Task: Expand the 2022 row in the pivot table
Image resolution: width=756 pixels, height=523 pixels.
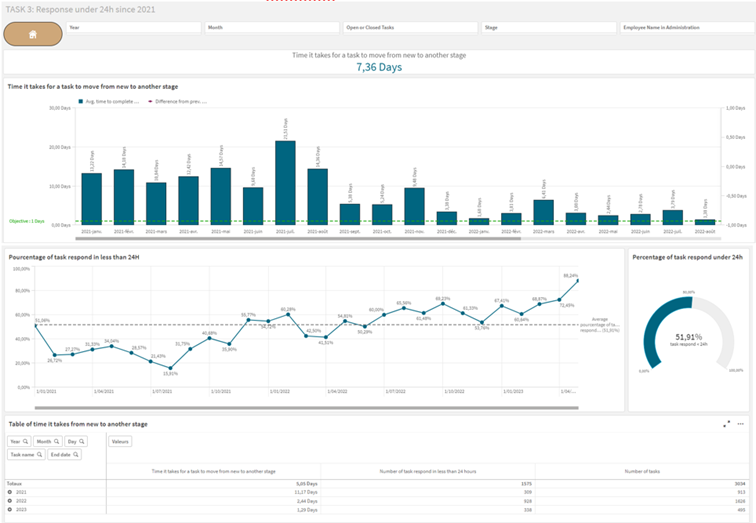Action: coord(10,502)
